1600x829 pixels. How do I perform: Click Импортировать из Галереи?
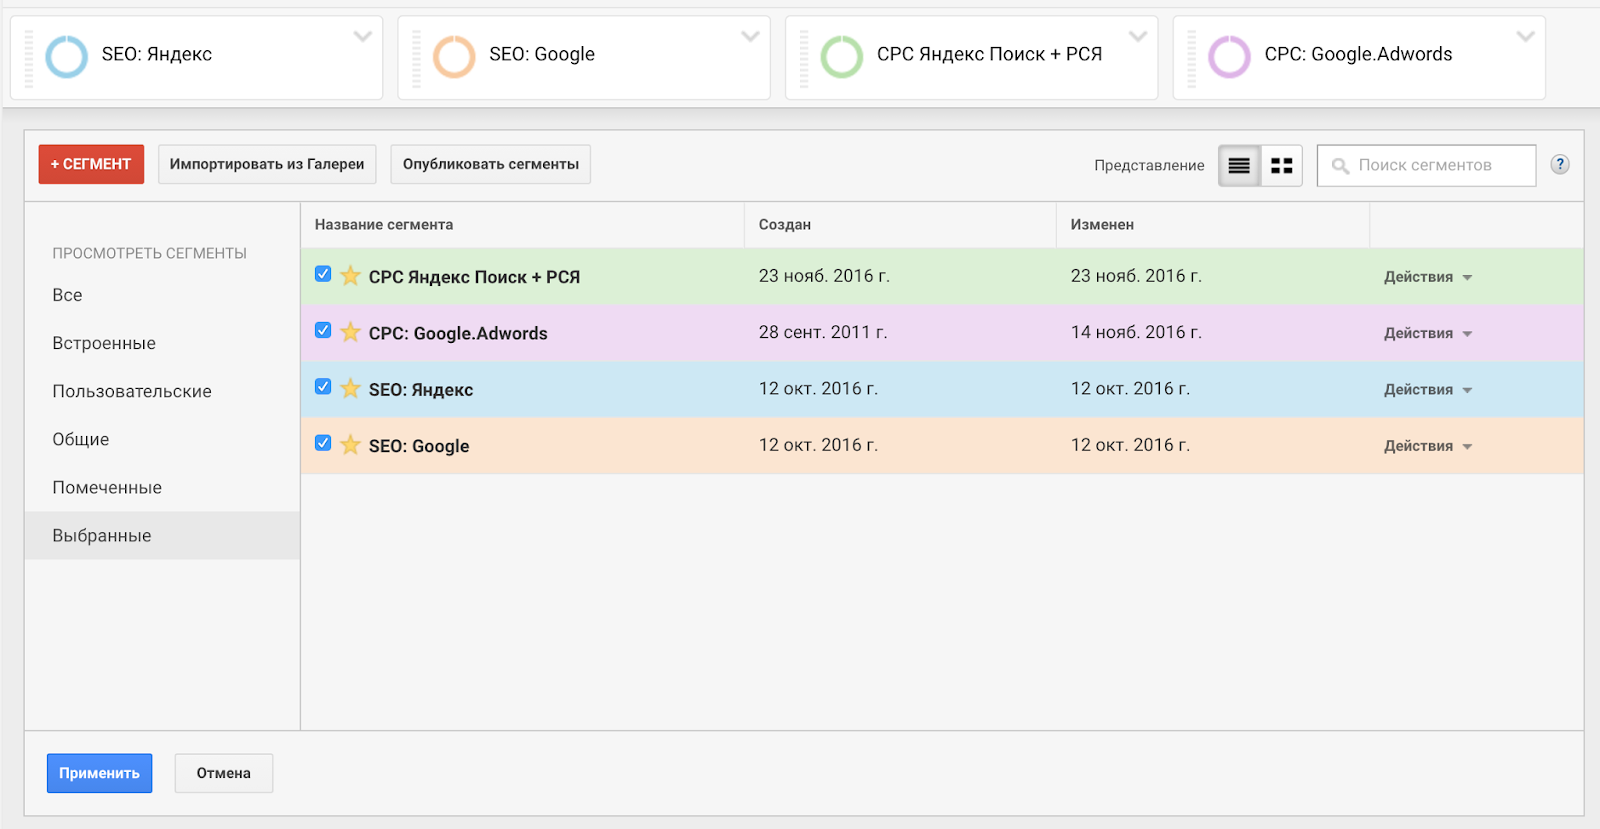[x=267, y=164]
